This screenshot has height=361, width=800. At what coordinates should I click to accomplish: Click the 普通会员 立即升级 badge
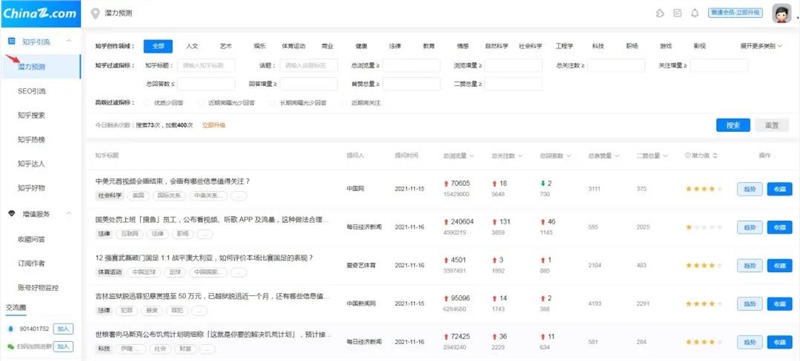[735, 13]
